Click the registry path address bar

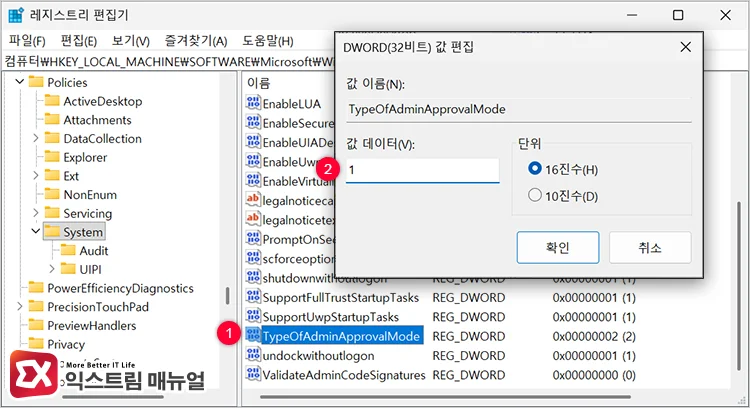169,61
